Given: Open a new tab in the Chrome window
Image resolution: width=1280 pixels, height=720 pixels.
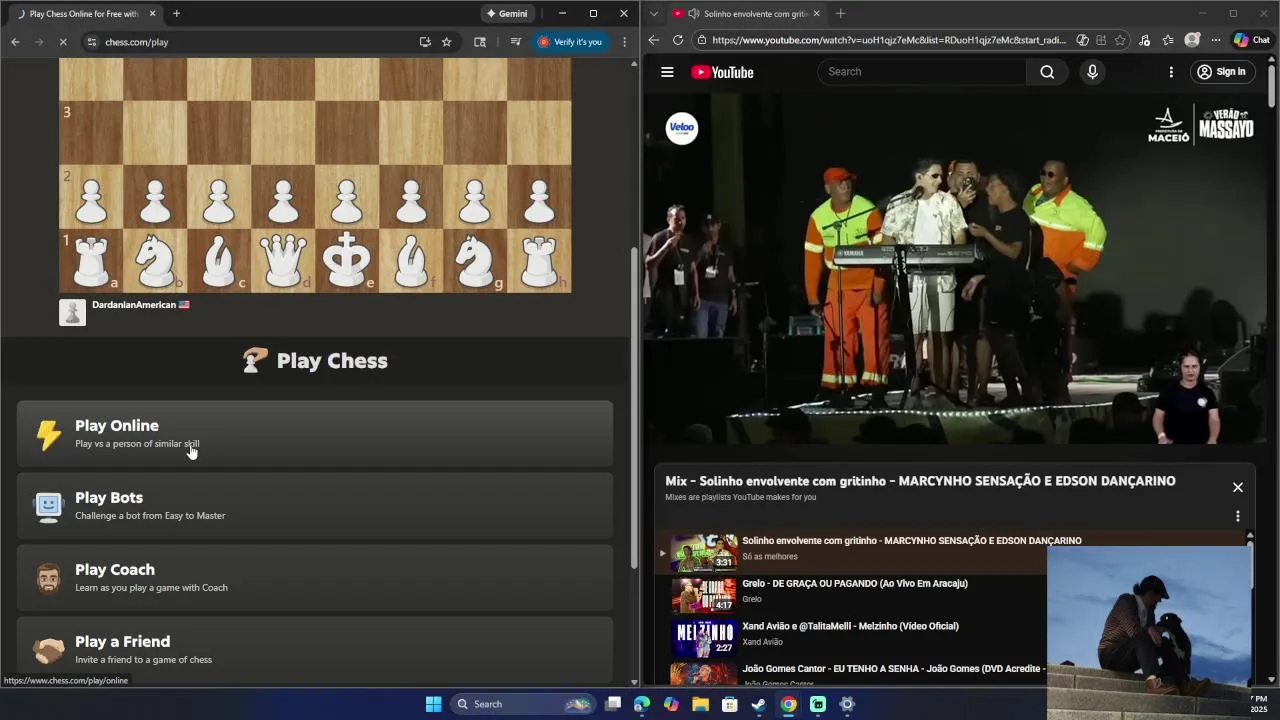Looking at the screenshot, I should pos(176,14).
